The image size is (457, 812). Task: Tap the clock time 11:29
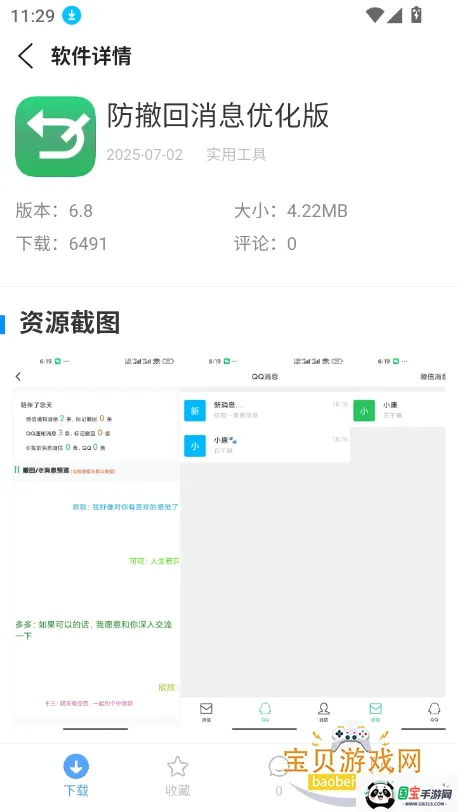(33, 16)
